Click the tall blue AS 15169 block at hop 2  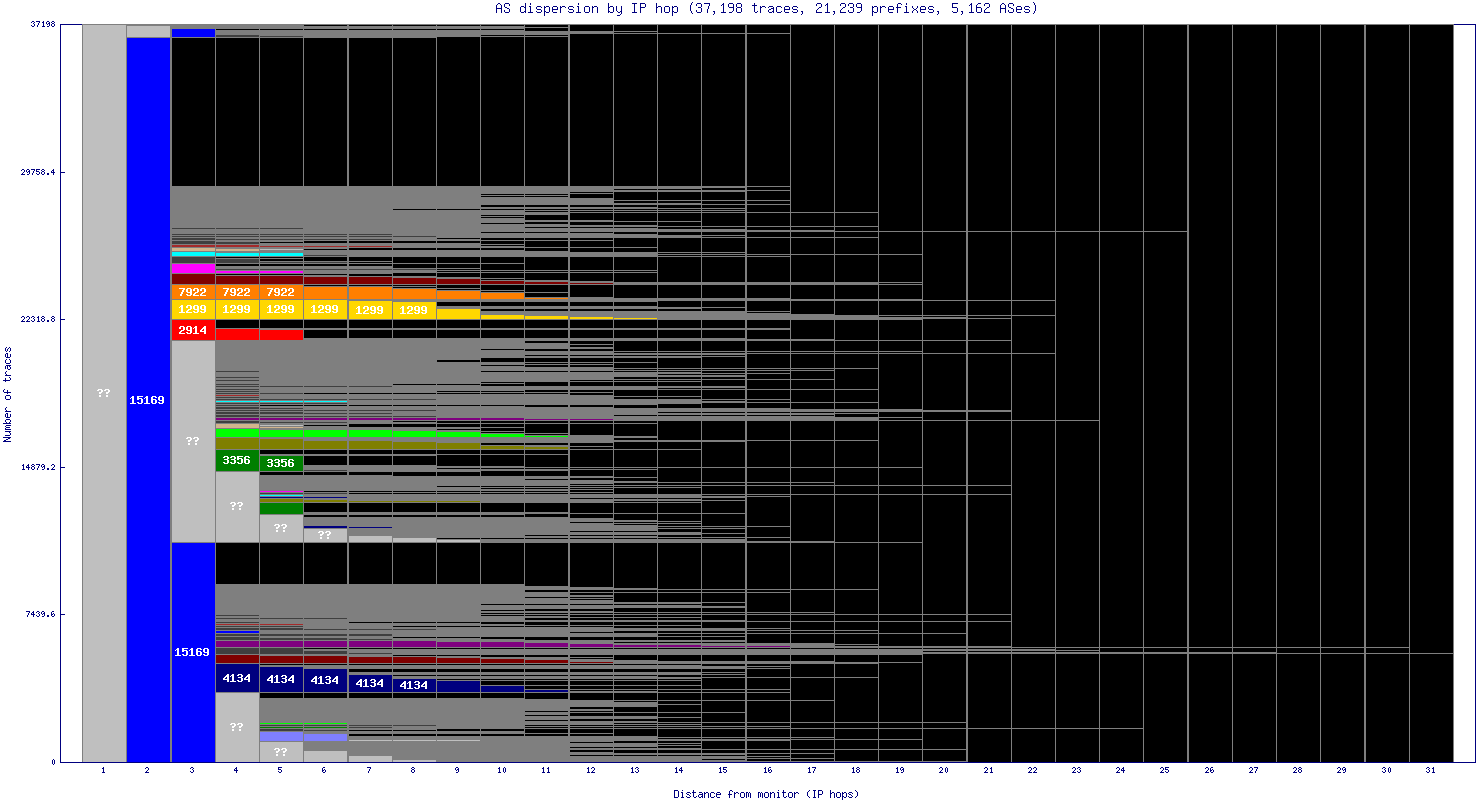[x=148, y=400]
